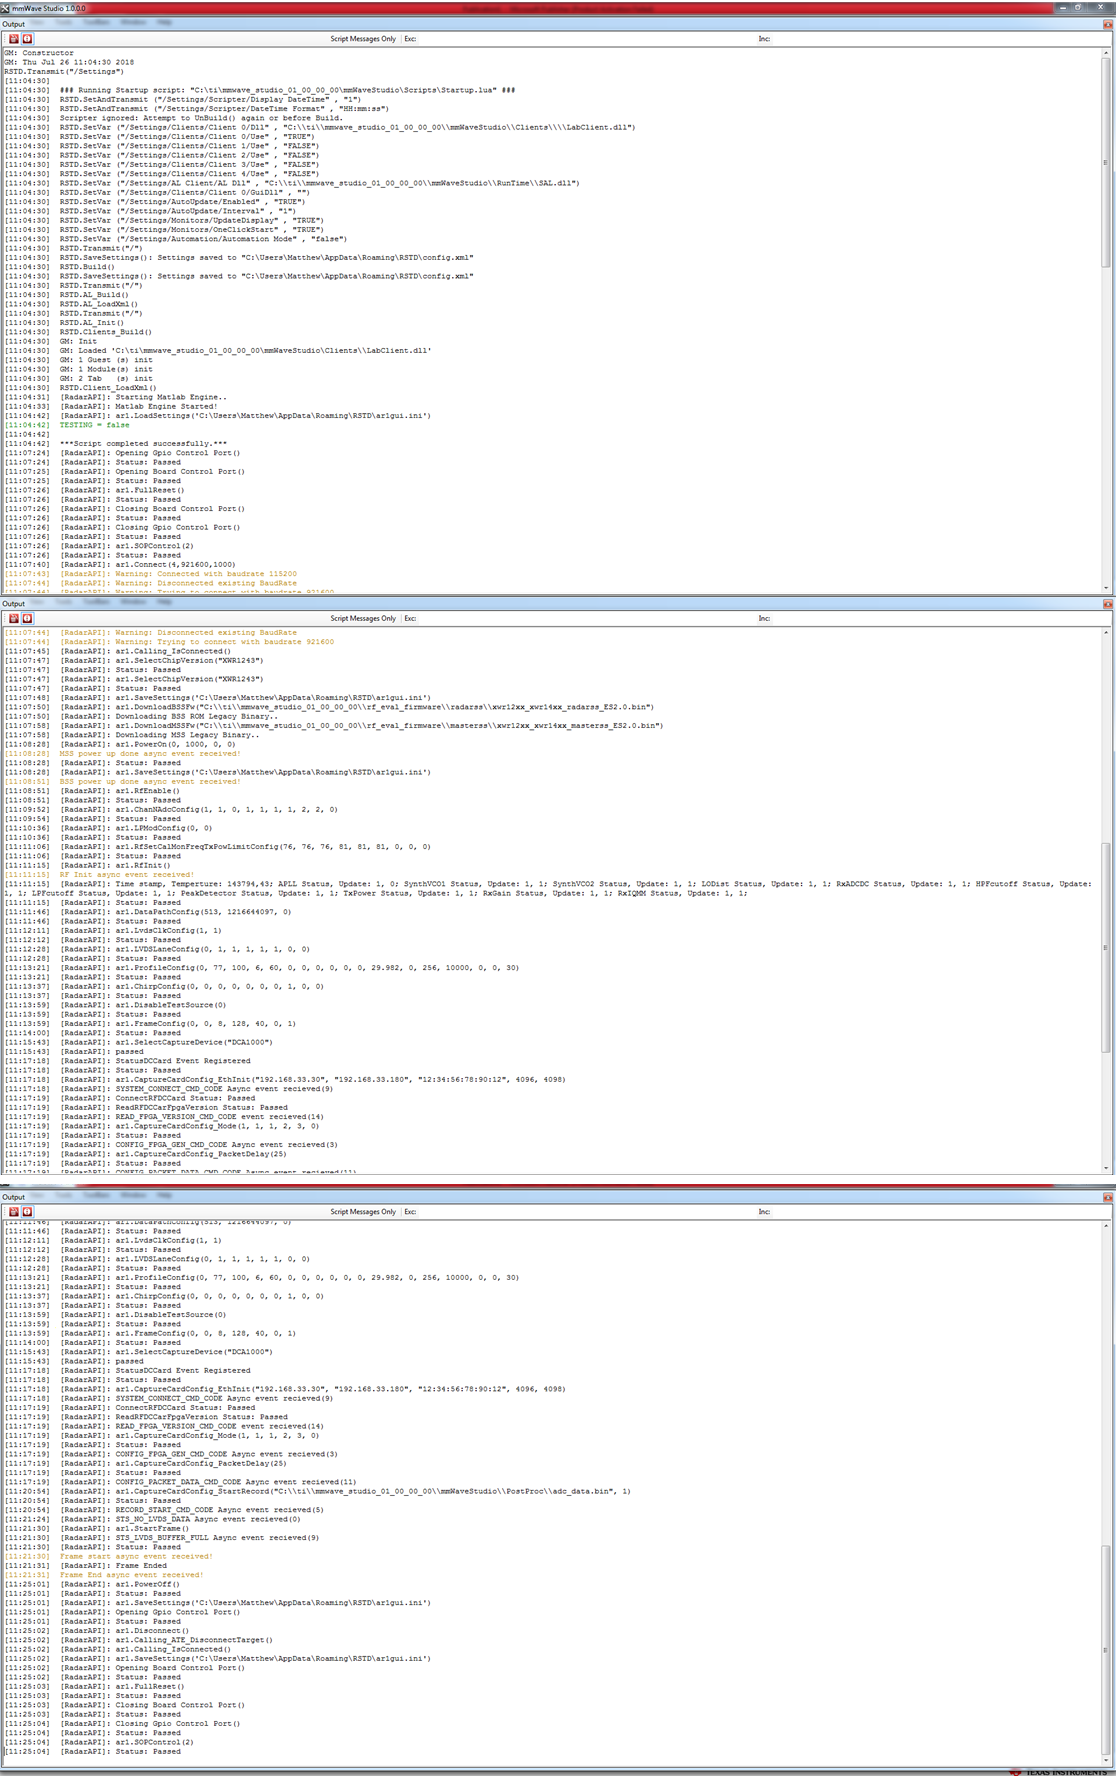This screenshot has height=1776, width=1116.
Task: Click the 'ar1.ChanNAdcConfig(1, 1, 0, ...)' log line
Action: tap(171, 810)
